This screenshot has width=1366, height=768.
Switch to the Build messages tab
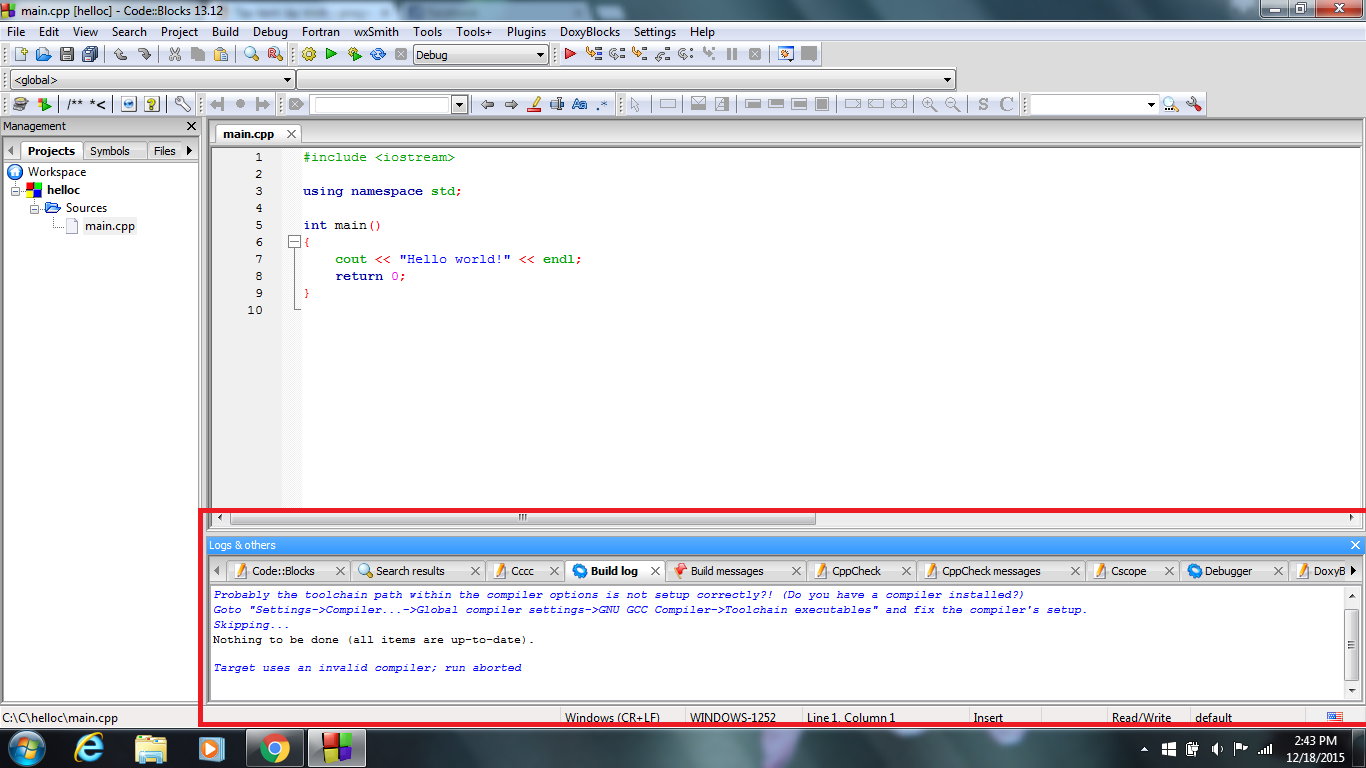coord(726,571)
